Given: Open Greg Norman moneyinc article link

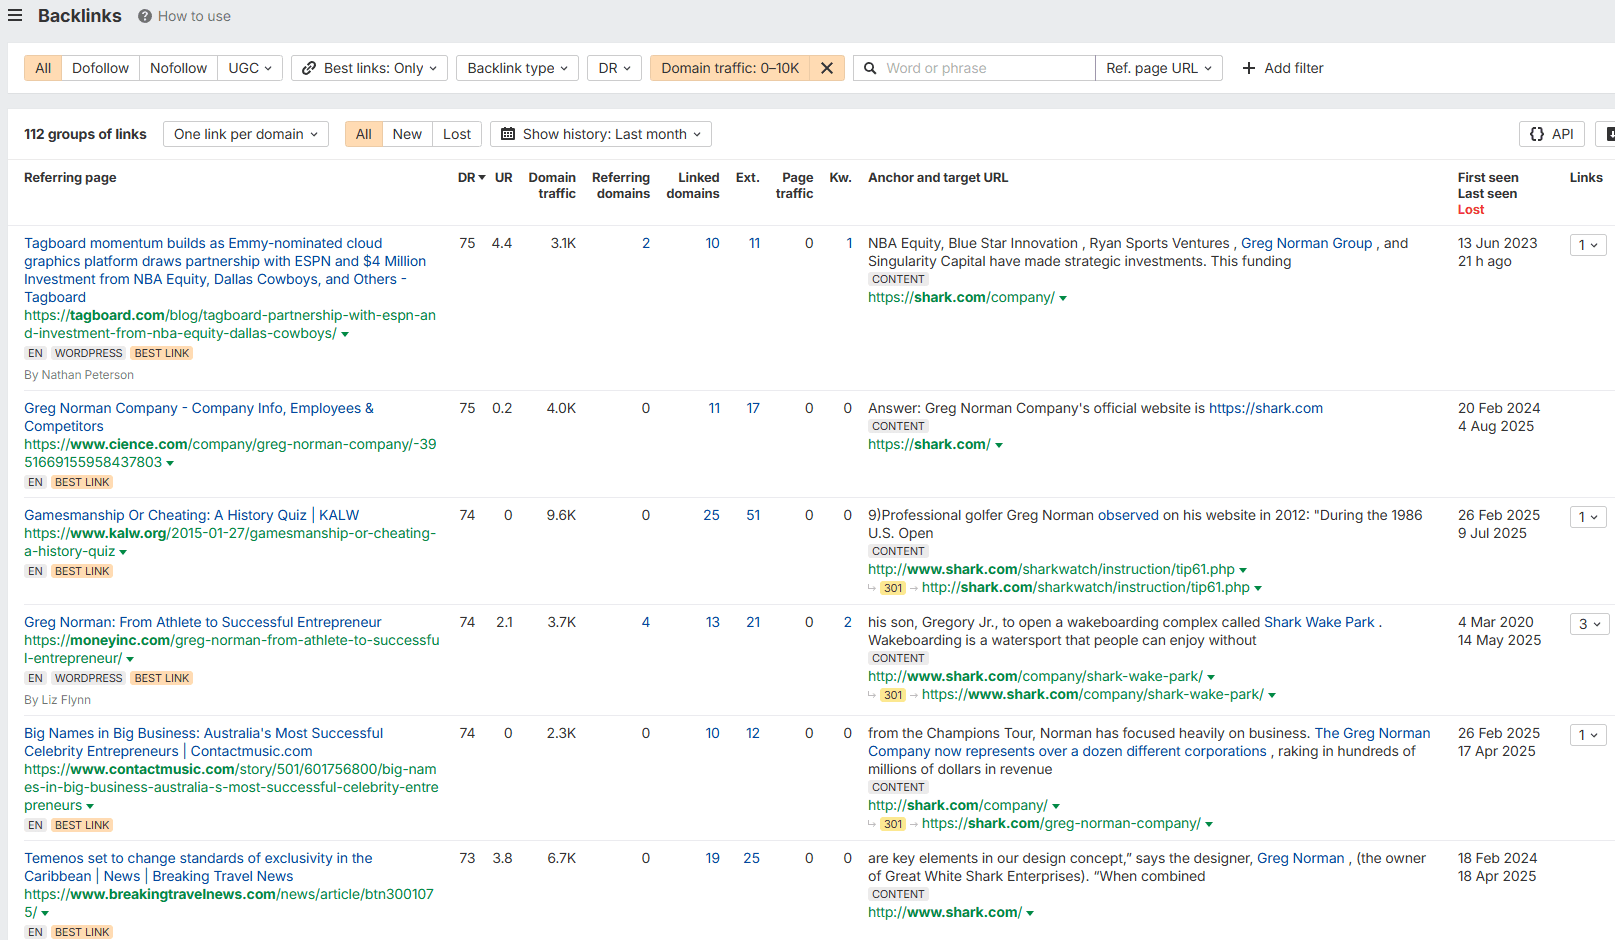Looking at the screenshot, I should (203, 622).
